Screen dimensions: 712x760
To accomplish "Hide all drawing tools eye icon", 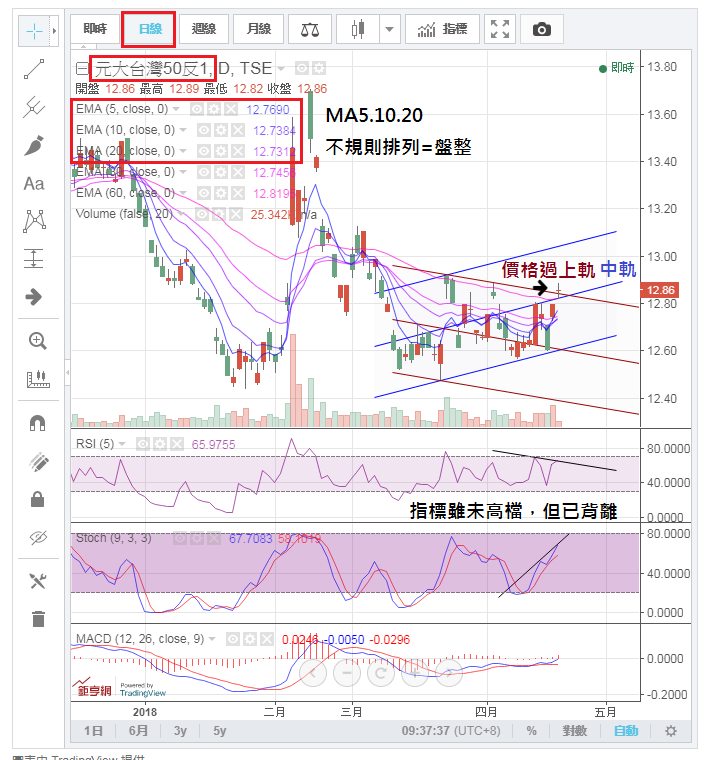I will point(38,537).
